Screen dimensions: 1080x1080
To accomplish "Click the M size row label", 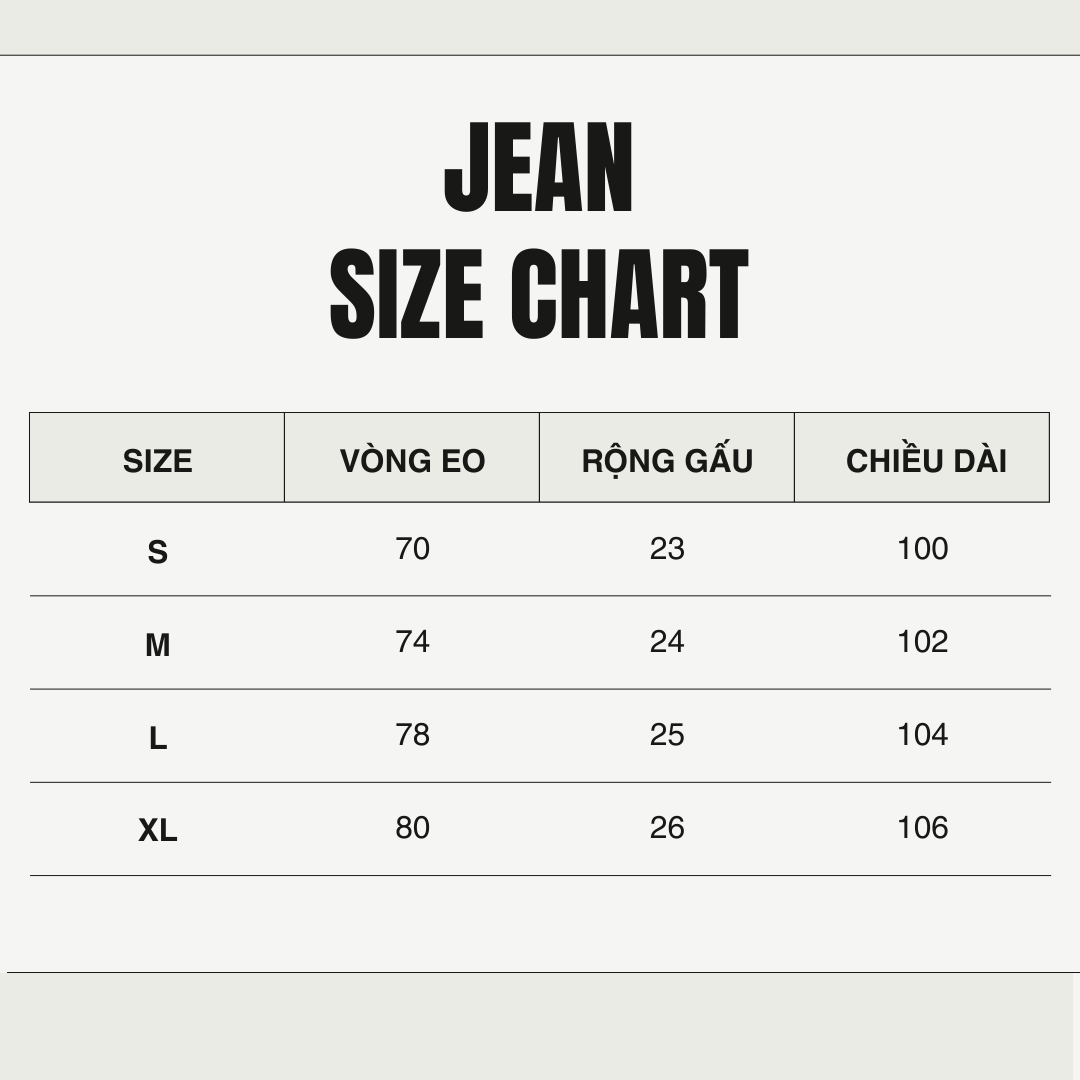I will (158, 645).
